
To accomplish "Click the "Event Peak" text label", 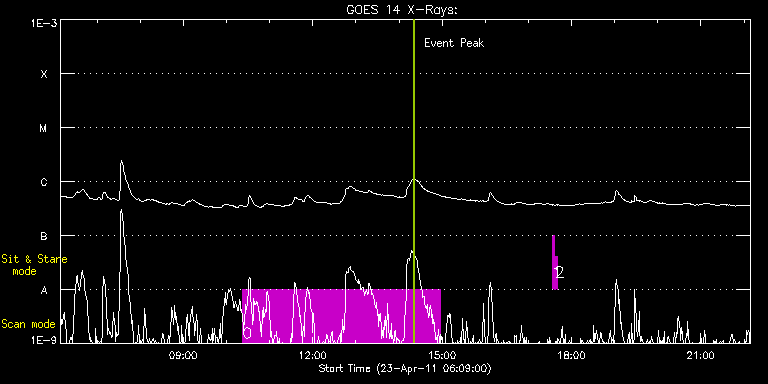I will pos(454,43).
